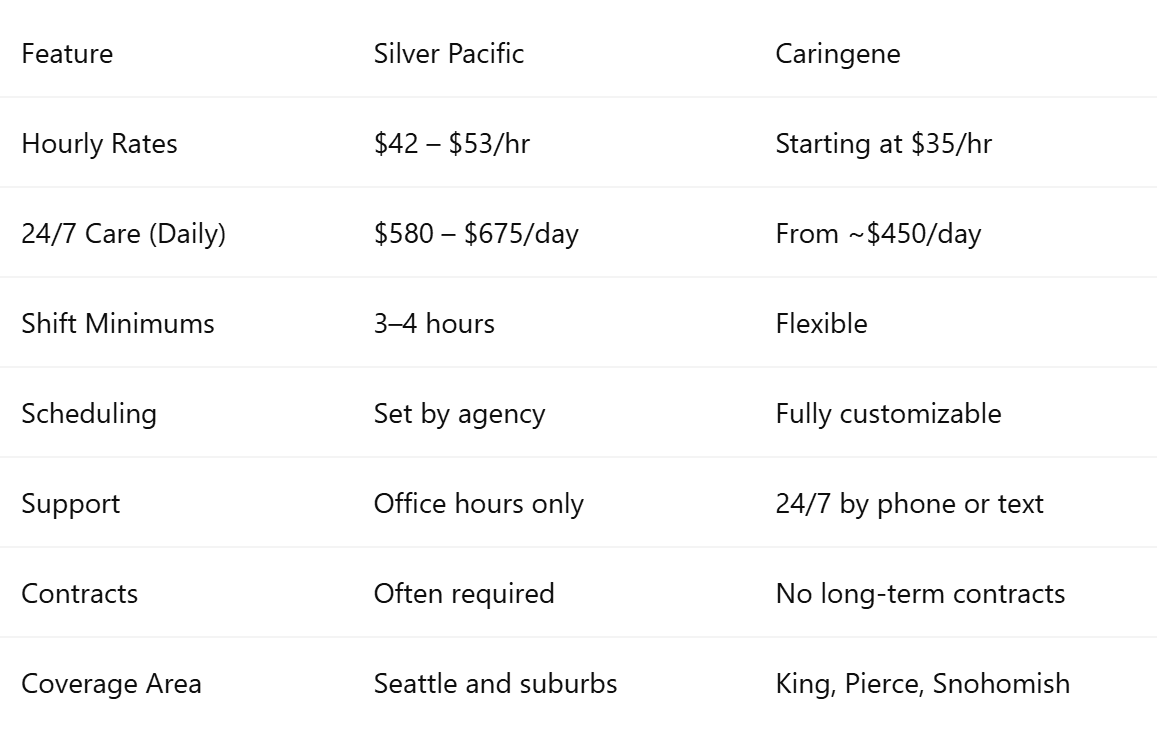The height and width of the screenshot is (755, 1174).
Task: Click the King, Pierce, Snohomish cell
Action: coord(923,684)
